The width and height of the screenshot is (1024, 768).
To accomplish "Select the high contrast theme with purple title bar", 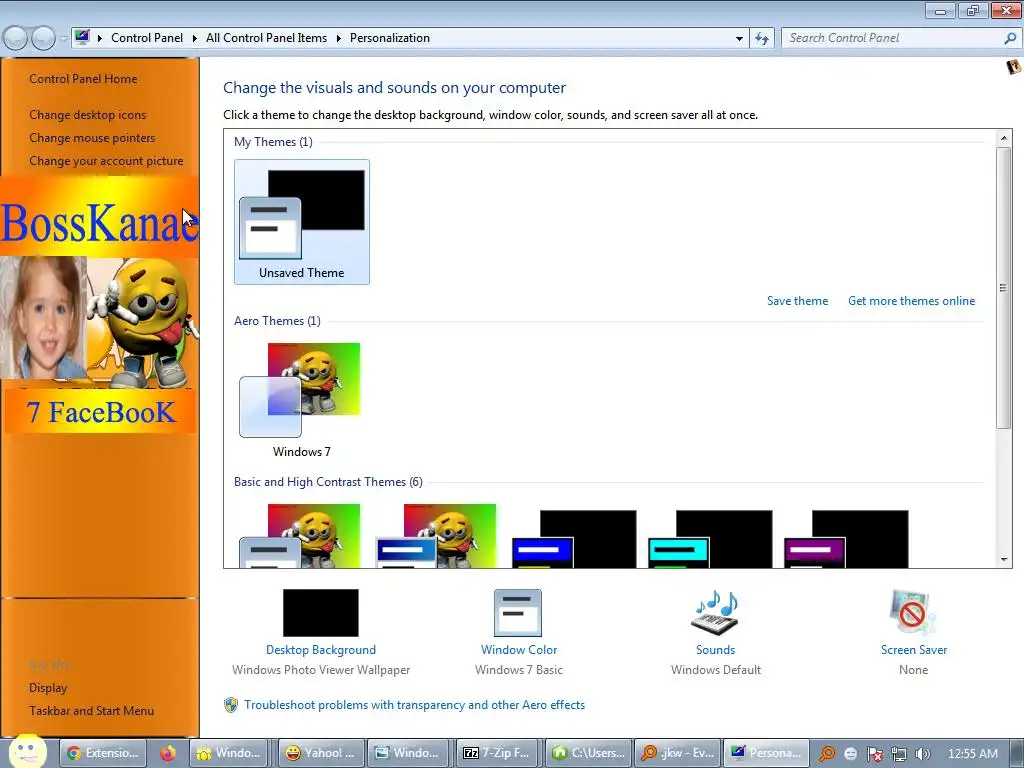I will click(846, 539).
